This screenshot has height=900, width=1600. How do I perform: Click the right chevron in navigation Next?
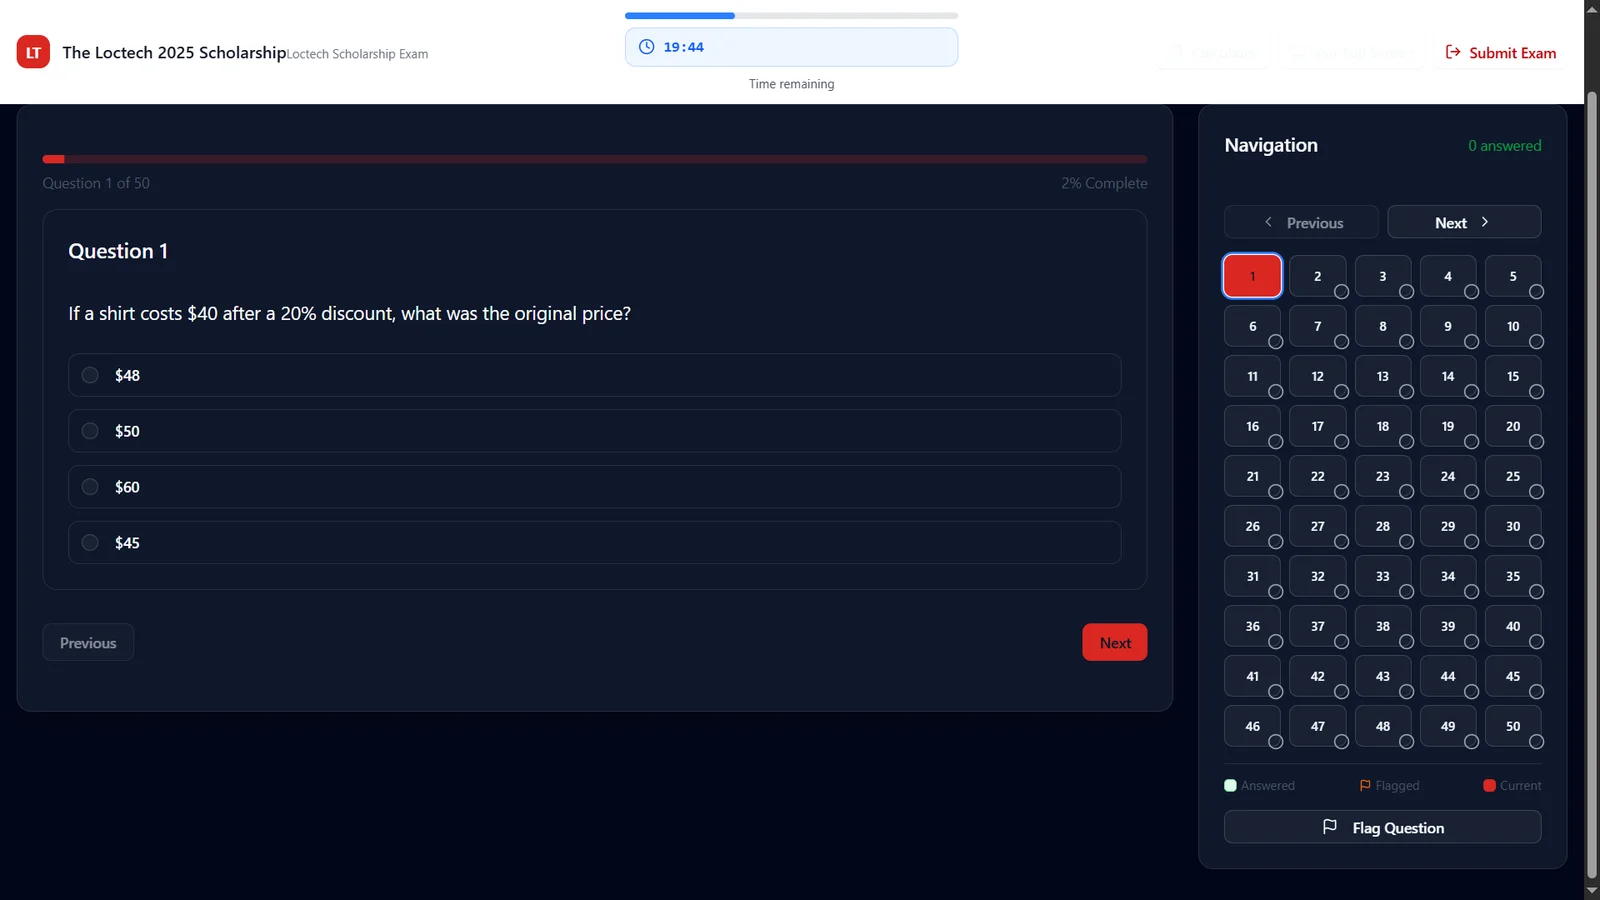point(1485,222)
